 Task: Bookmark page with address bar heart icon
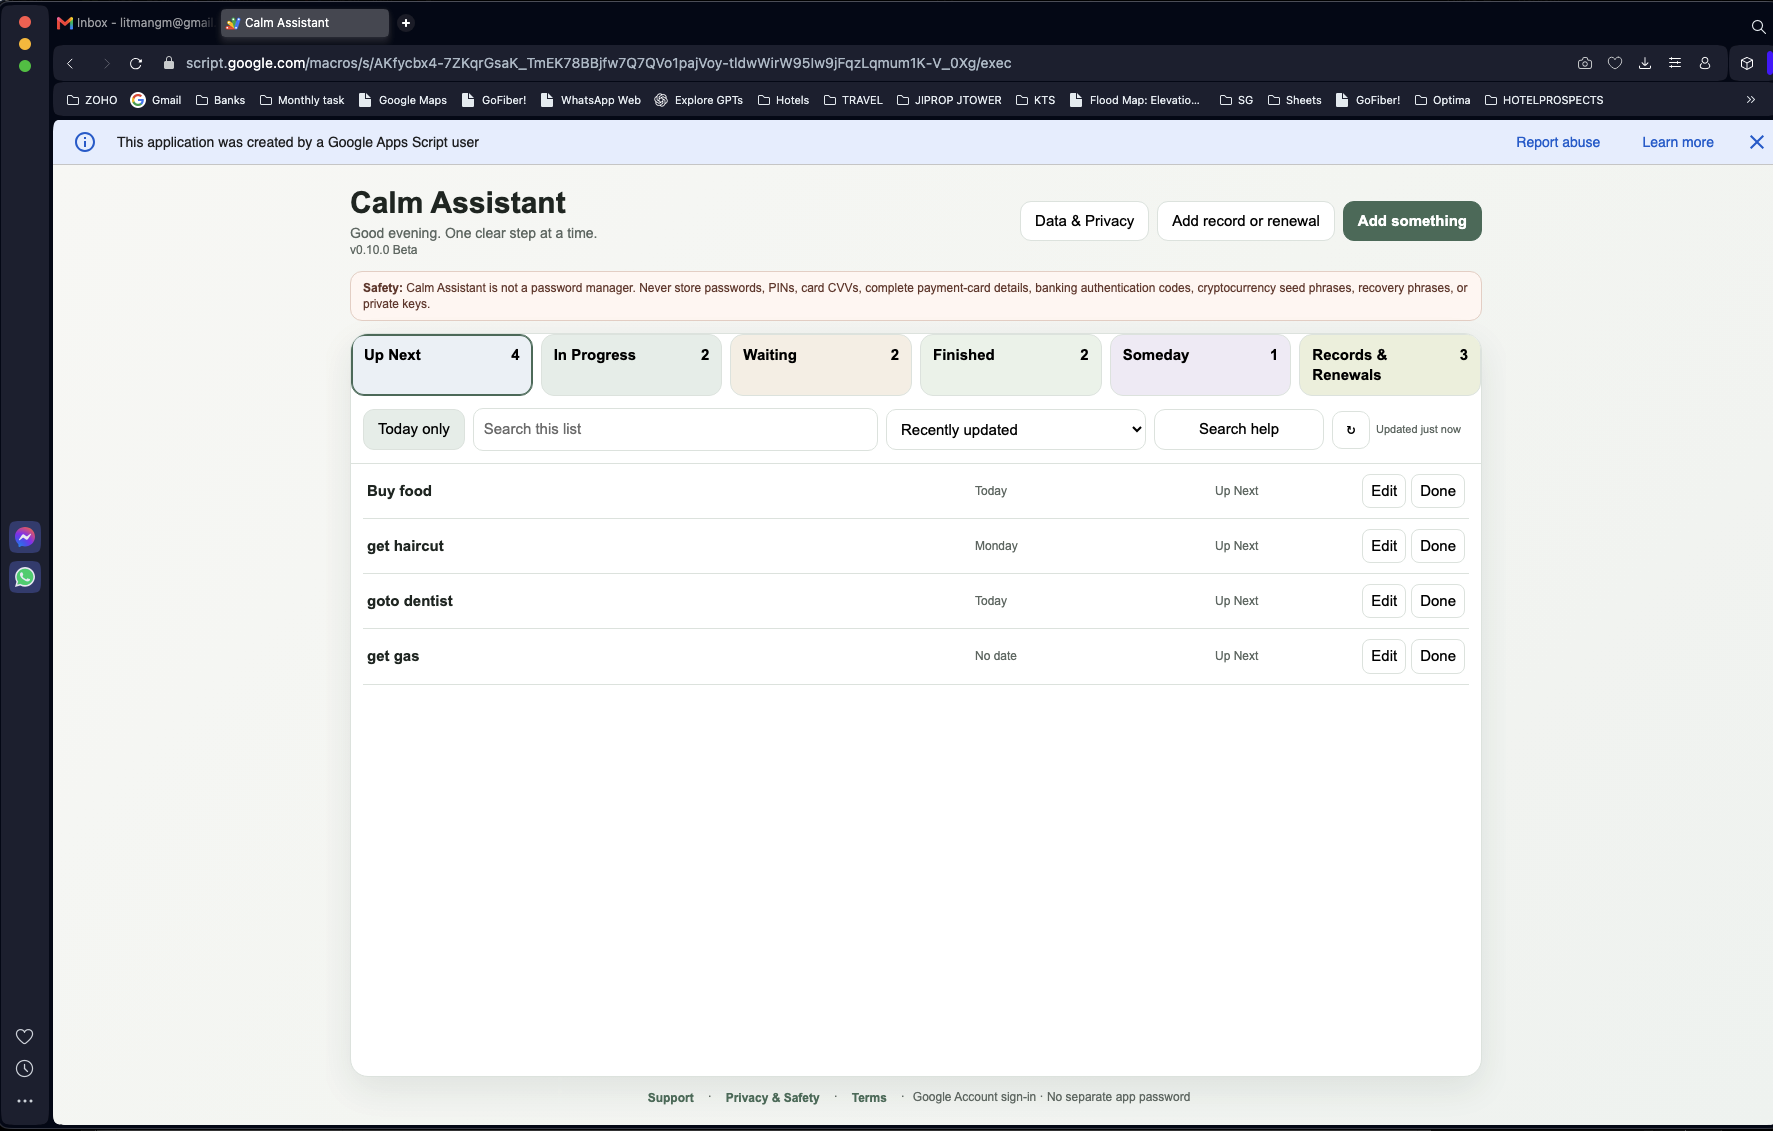1615,63
